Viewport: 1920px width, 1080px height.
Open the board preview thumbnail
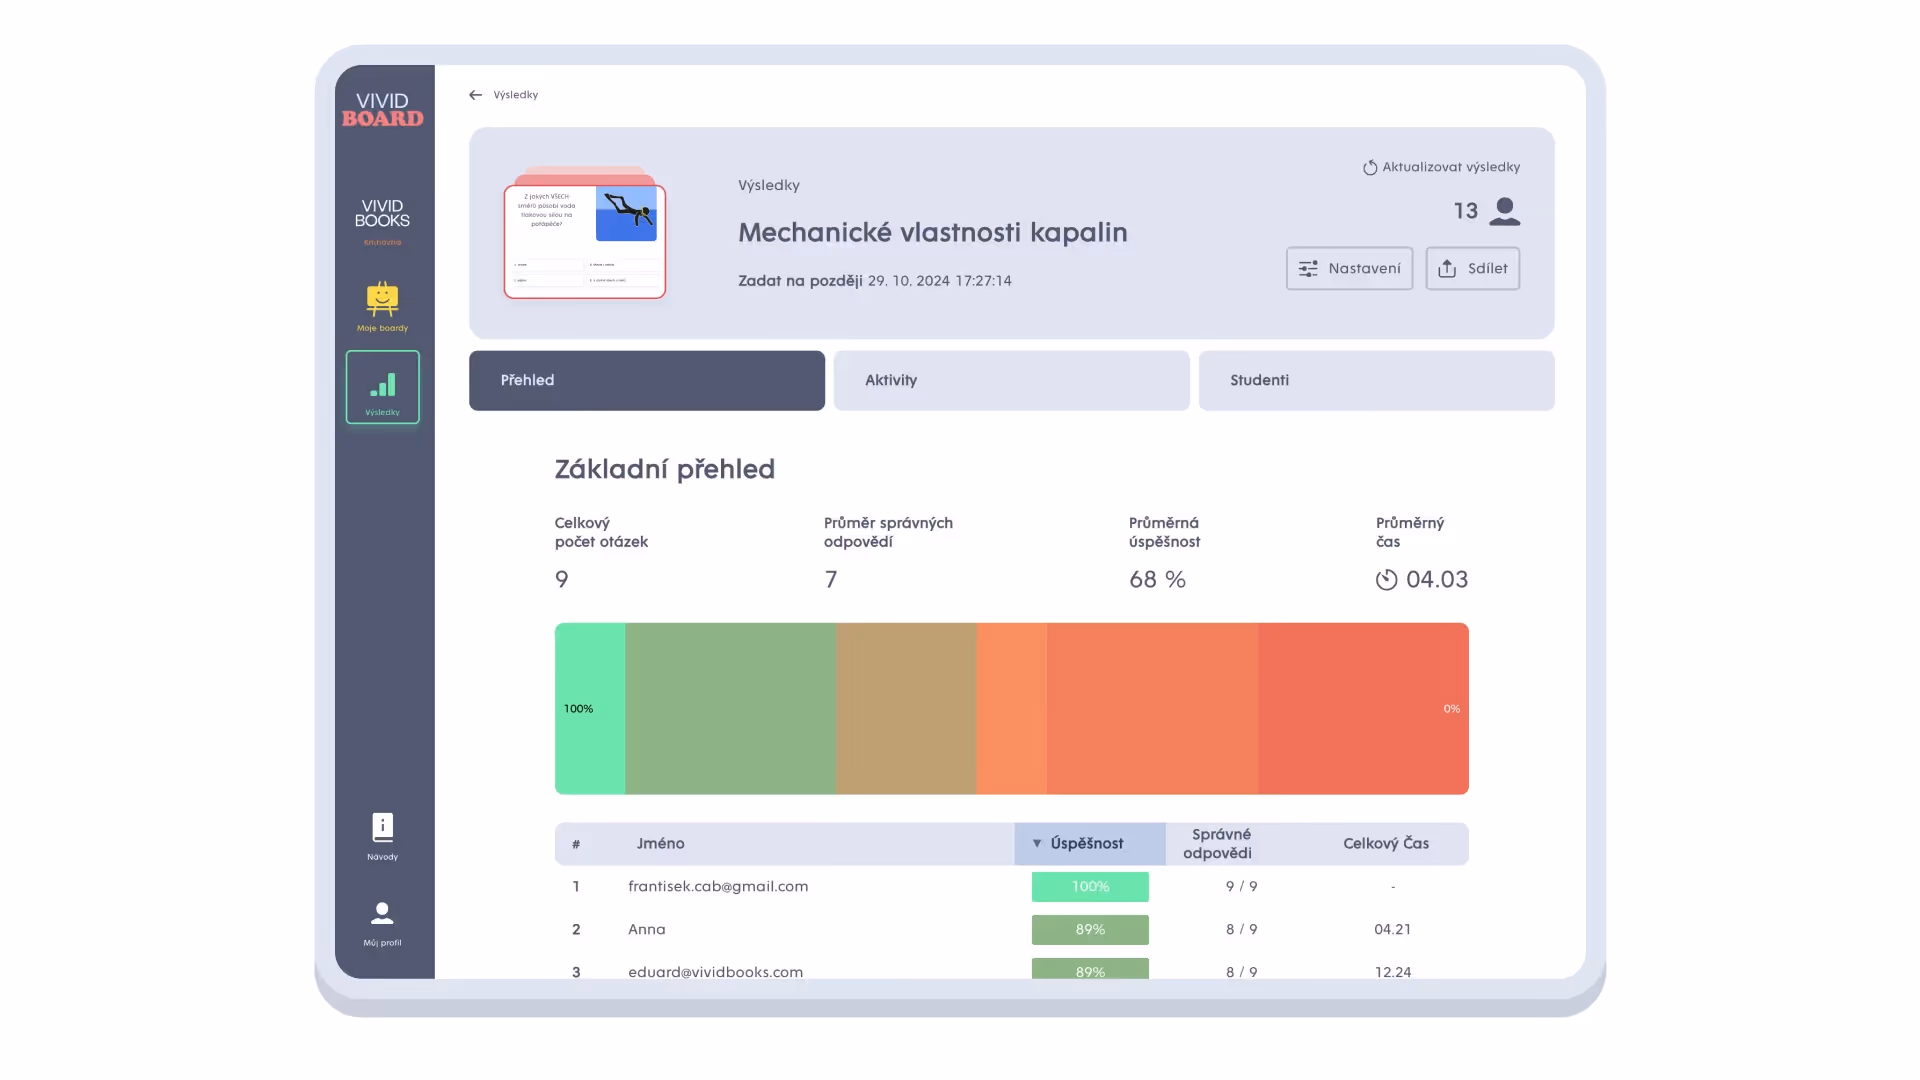(585, 240)
